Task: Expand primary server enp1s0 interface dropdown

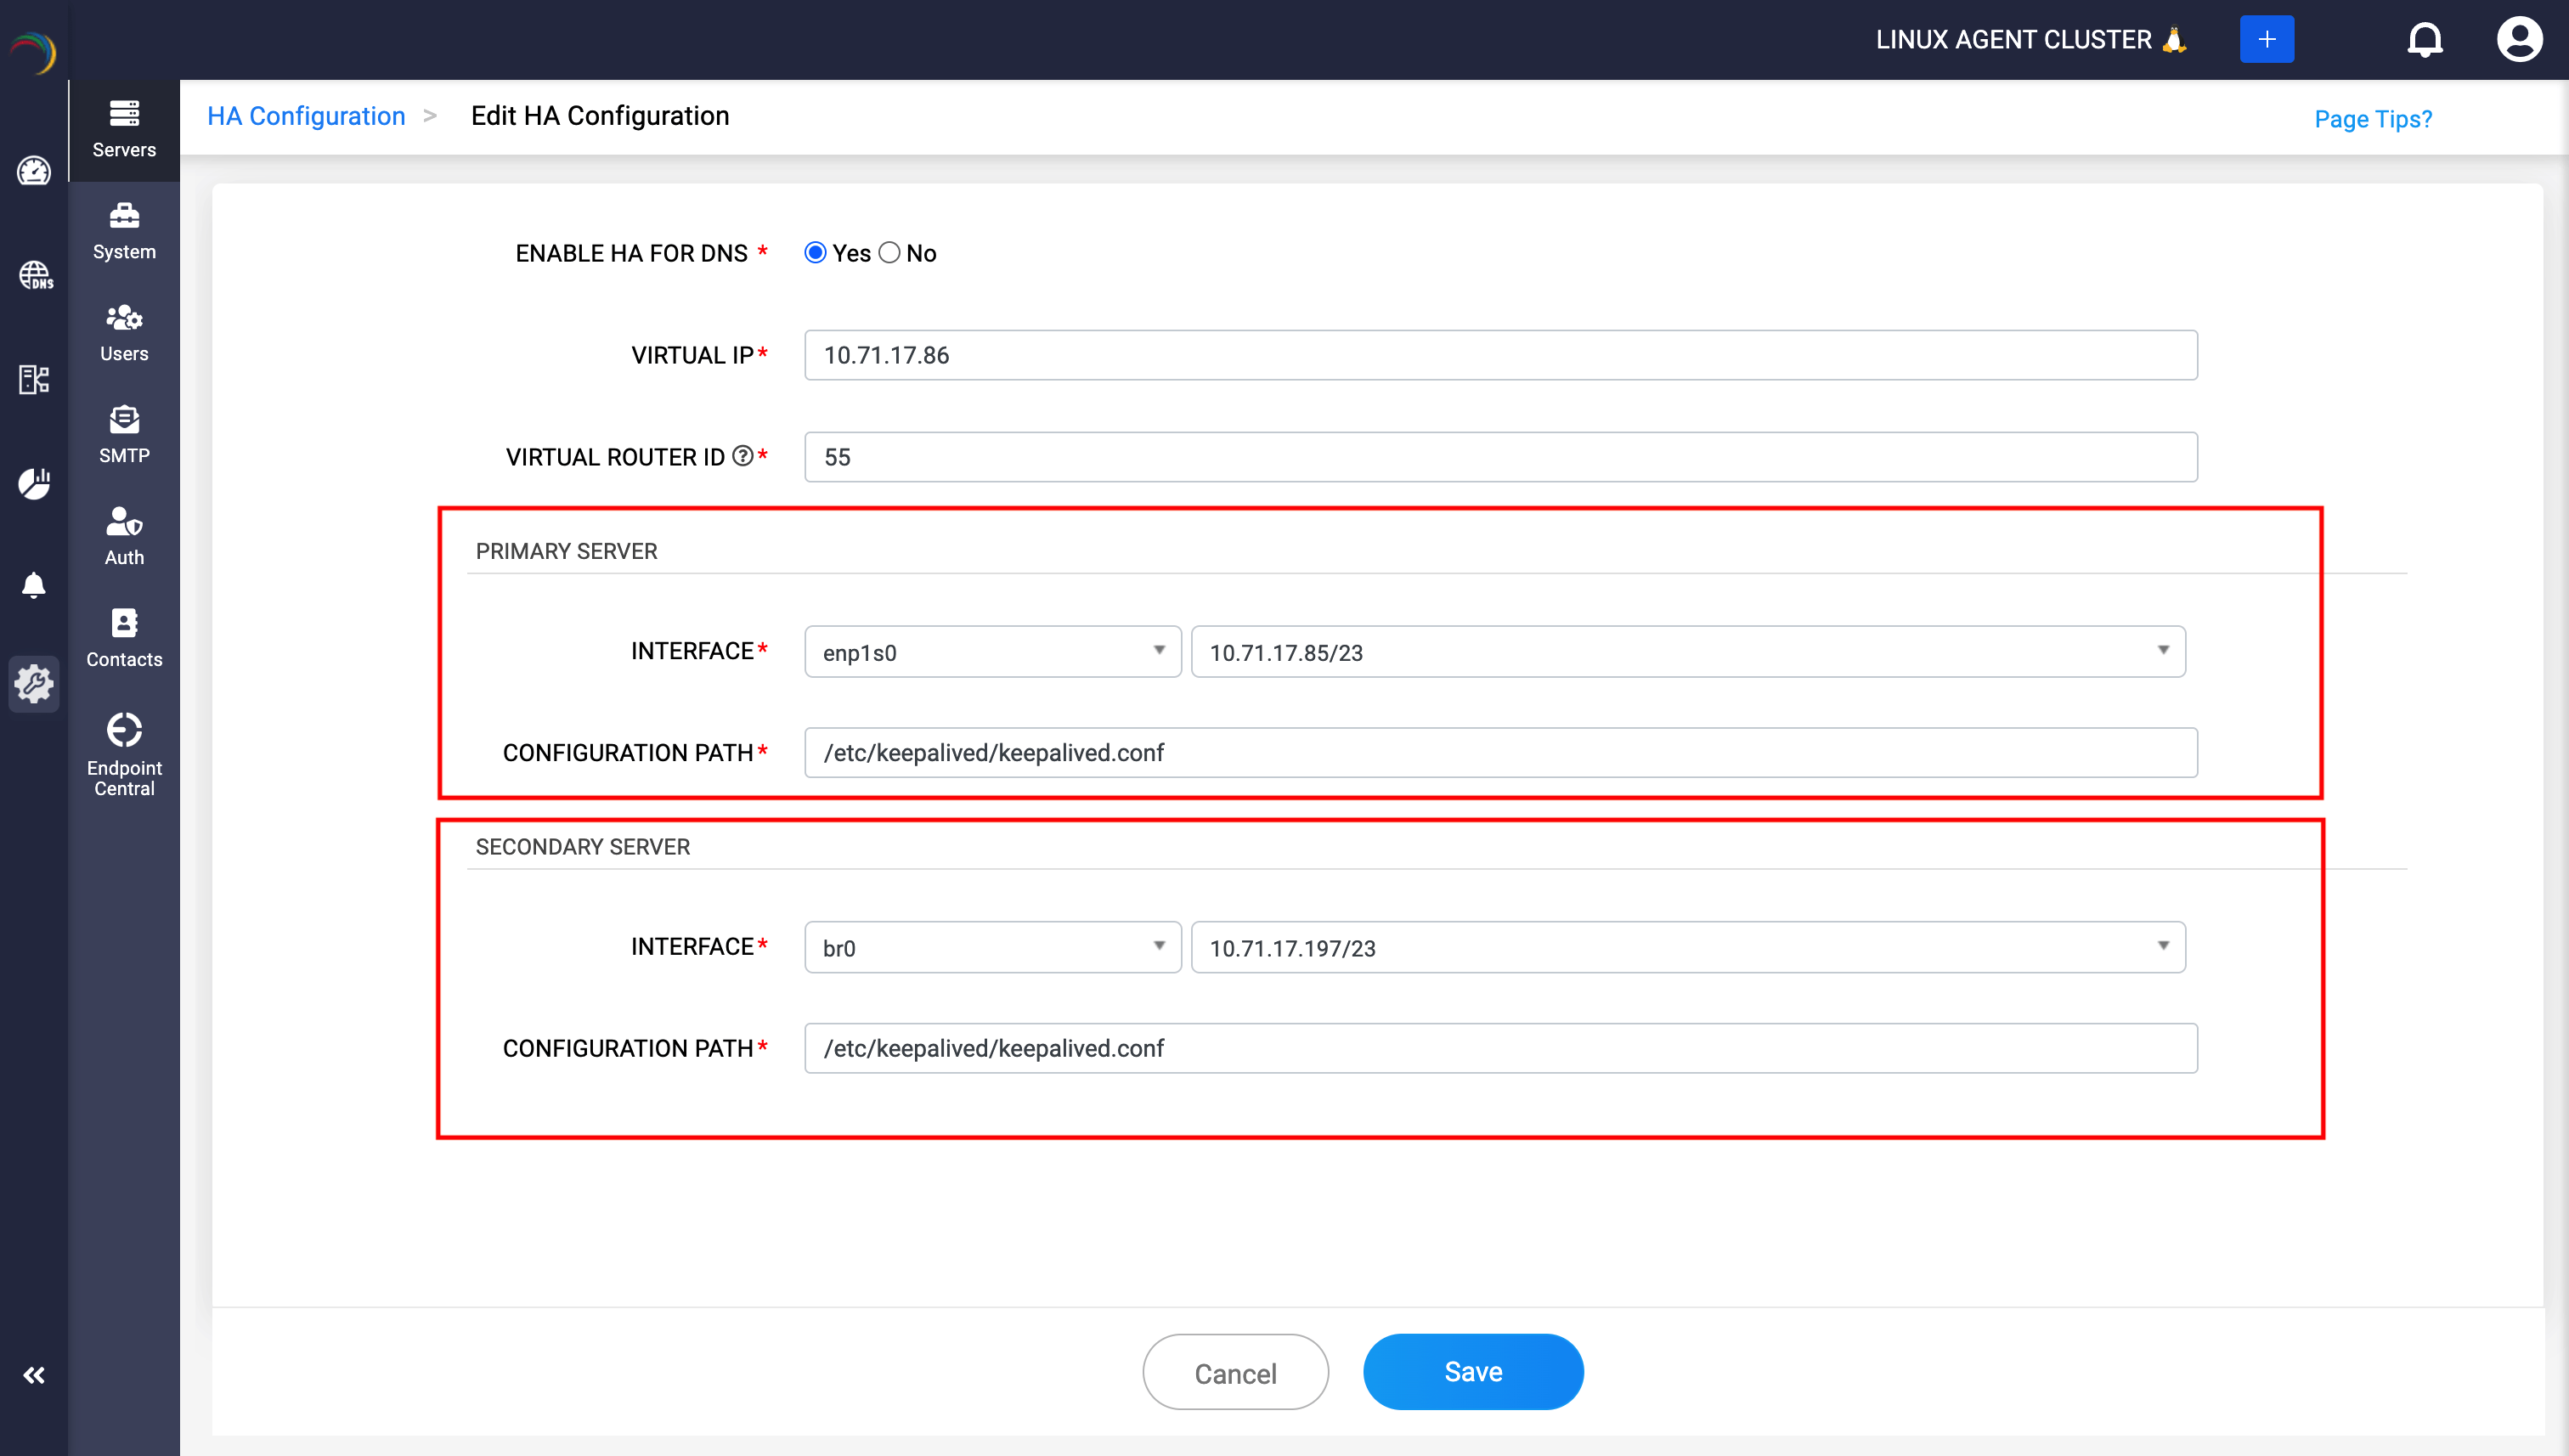Action: [x=992, y=652]
